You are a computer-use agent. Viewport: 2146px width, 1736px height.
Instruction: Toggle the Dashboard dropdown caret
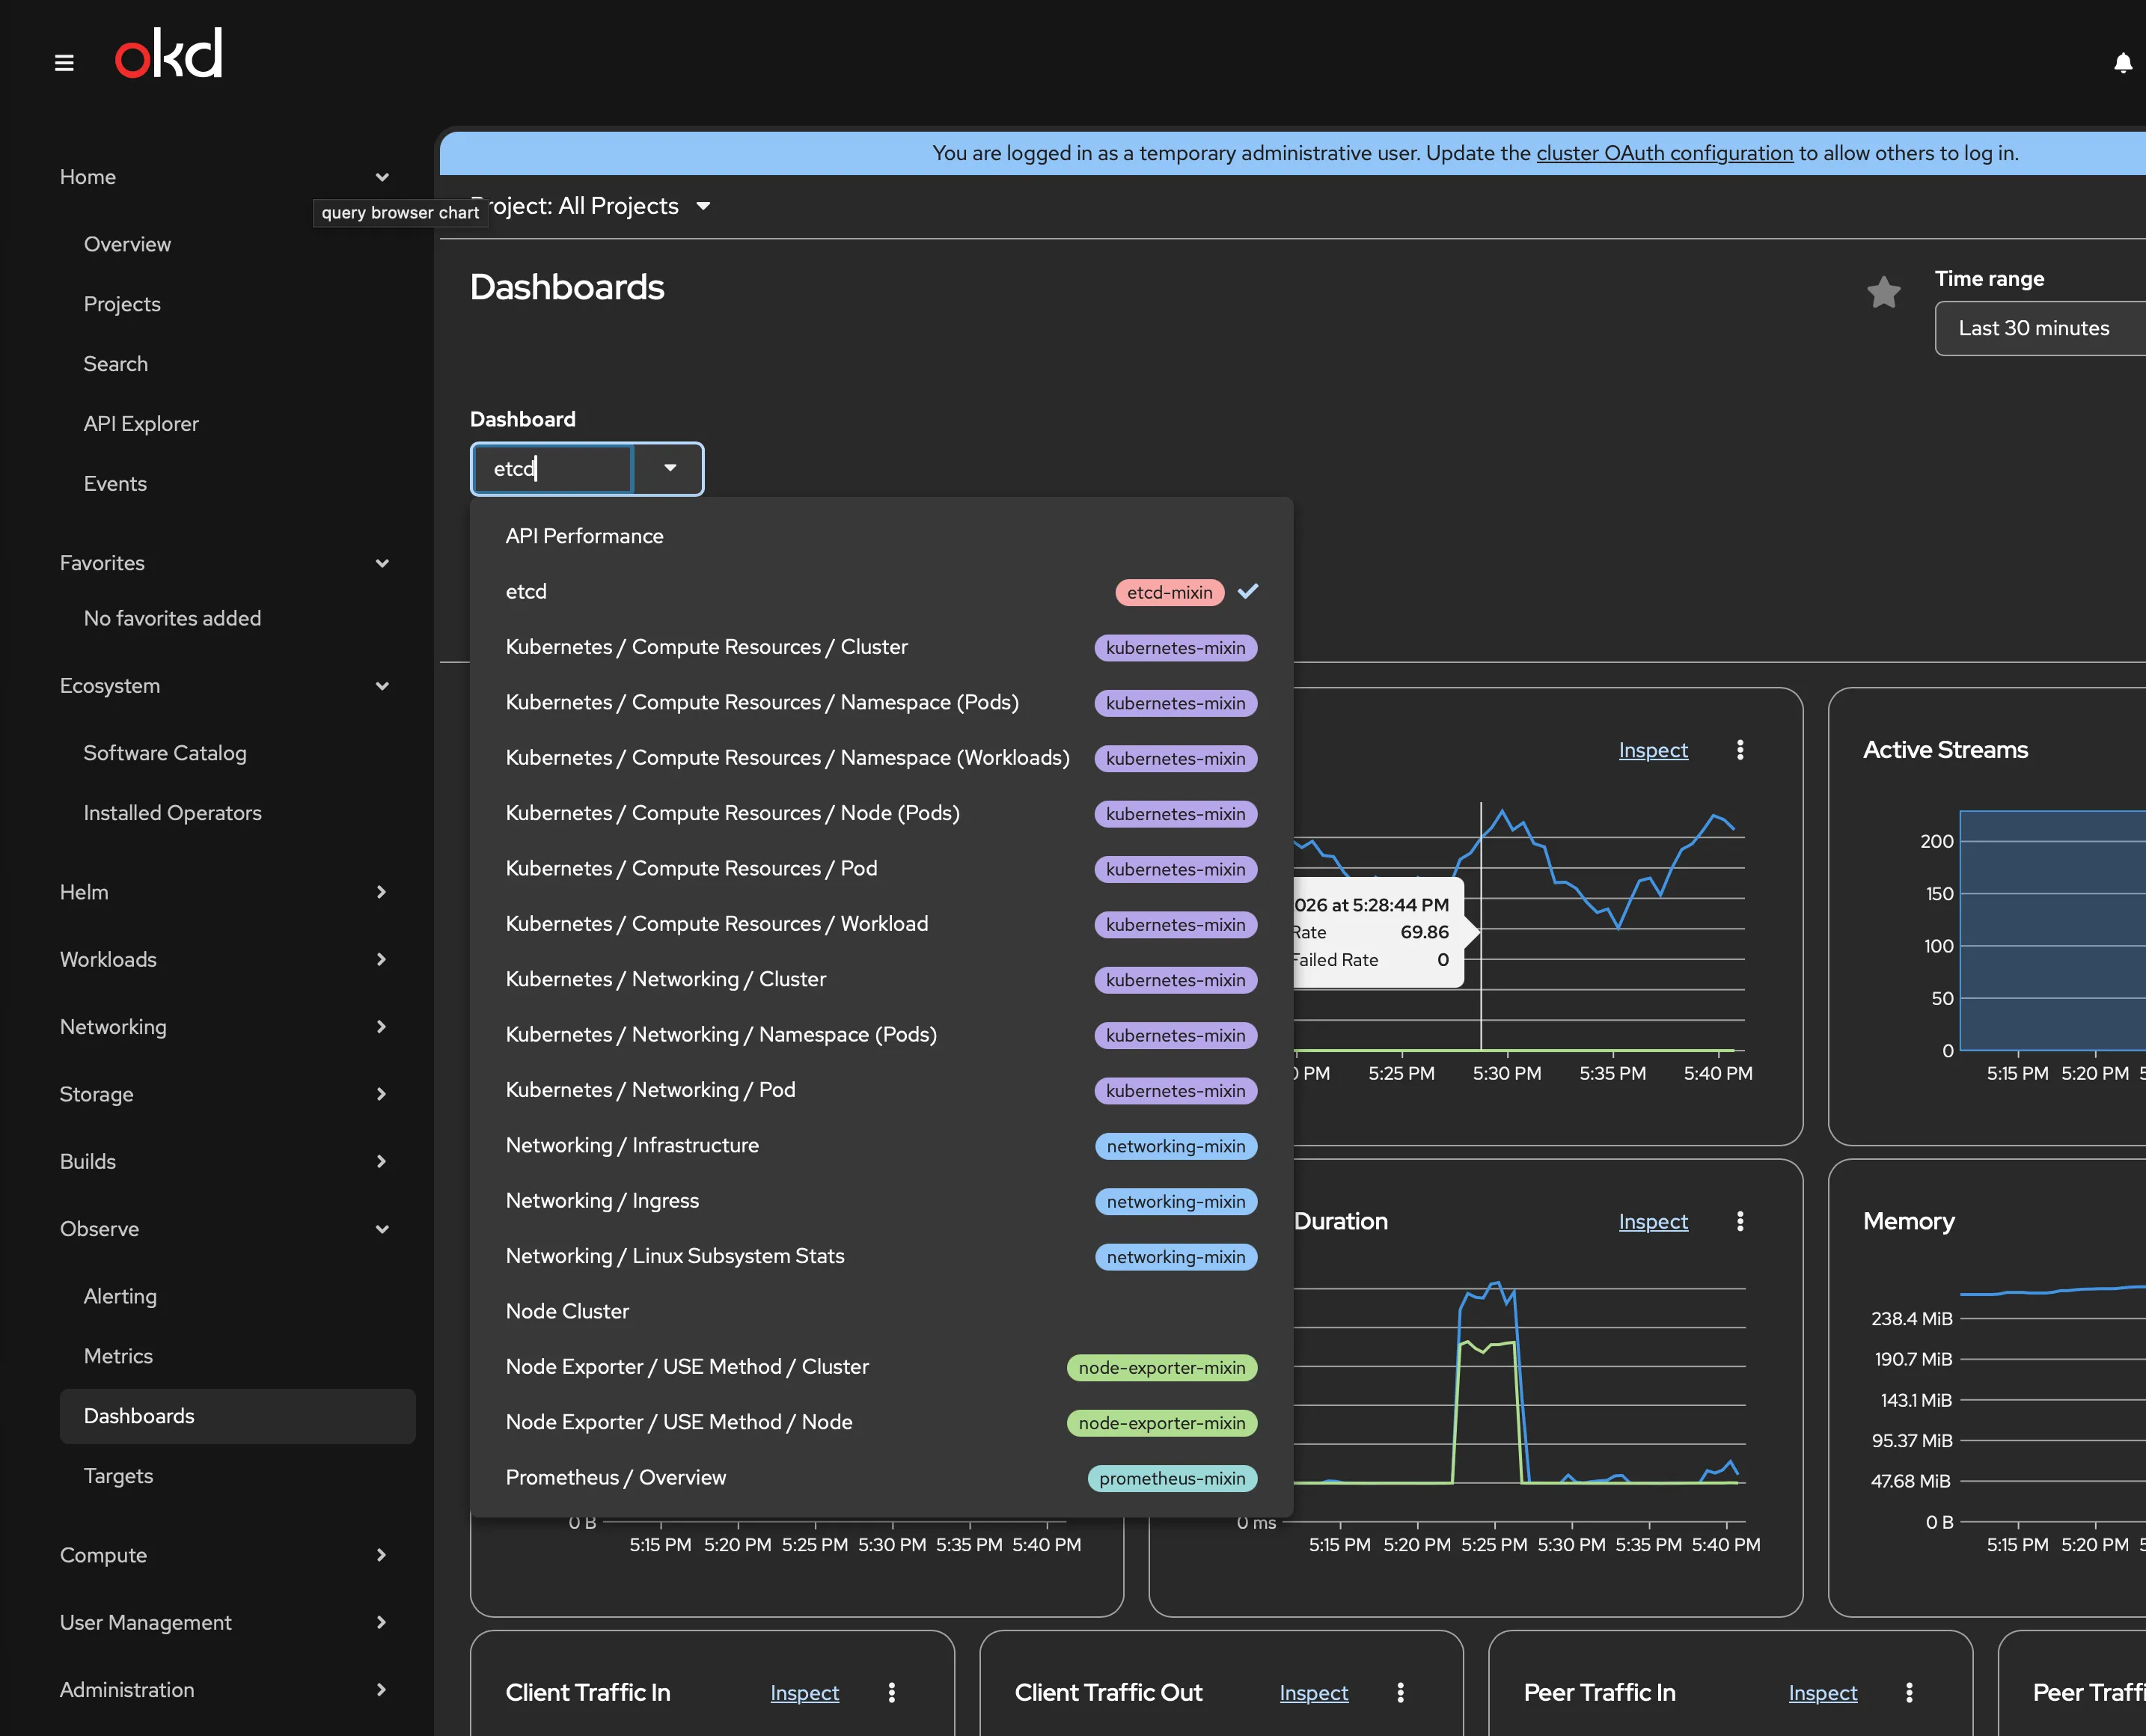(x=669, y=468)
